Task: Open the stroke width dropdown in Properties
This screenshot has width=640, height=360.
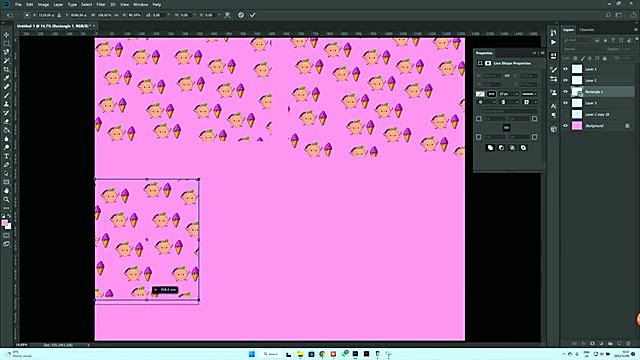Action: 509,94
